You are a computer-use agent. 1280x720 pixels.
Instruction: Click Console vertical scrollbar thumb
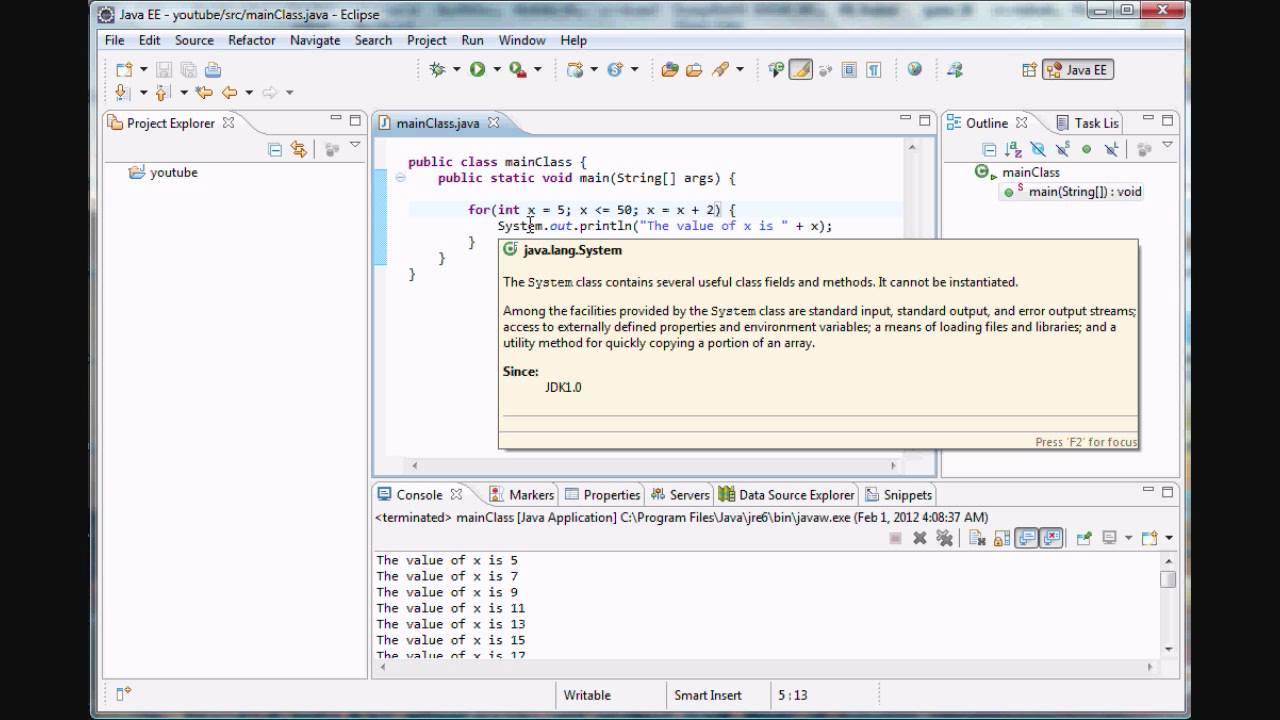click(1167, 579)
